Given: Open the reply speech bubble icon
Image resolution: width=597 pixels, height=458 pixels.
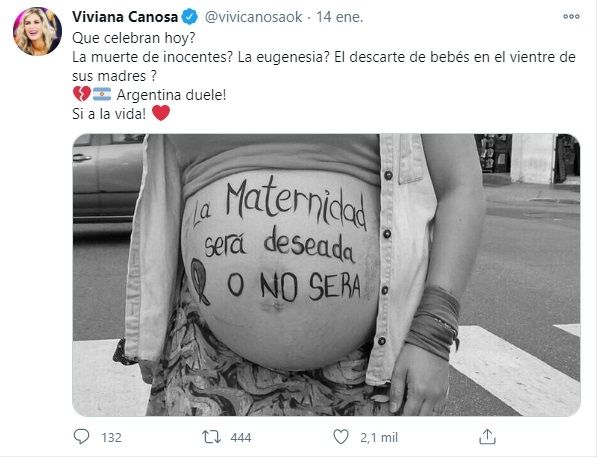Looking at the screenshot, I should (x=81, y=437).
